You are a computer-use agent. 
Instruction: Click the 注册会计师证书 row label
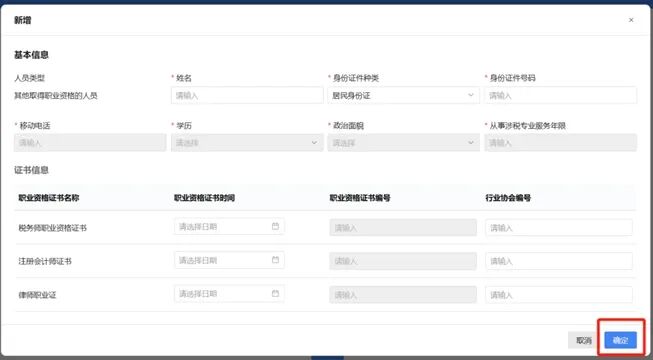click(45, 261)
